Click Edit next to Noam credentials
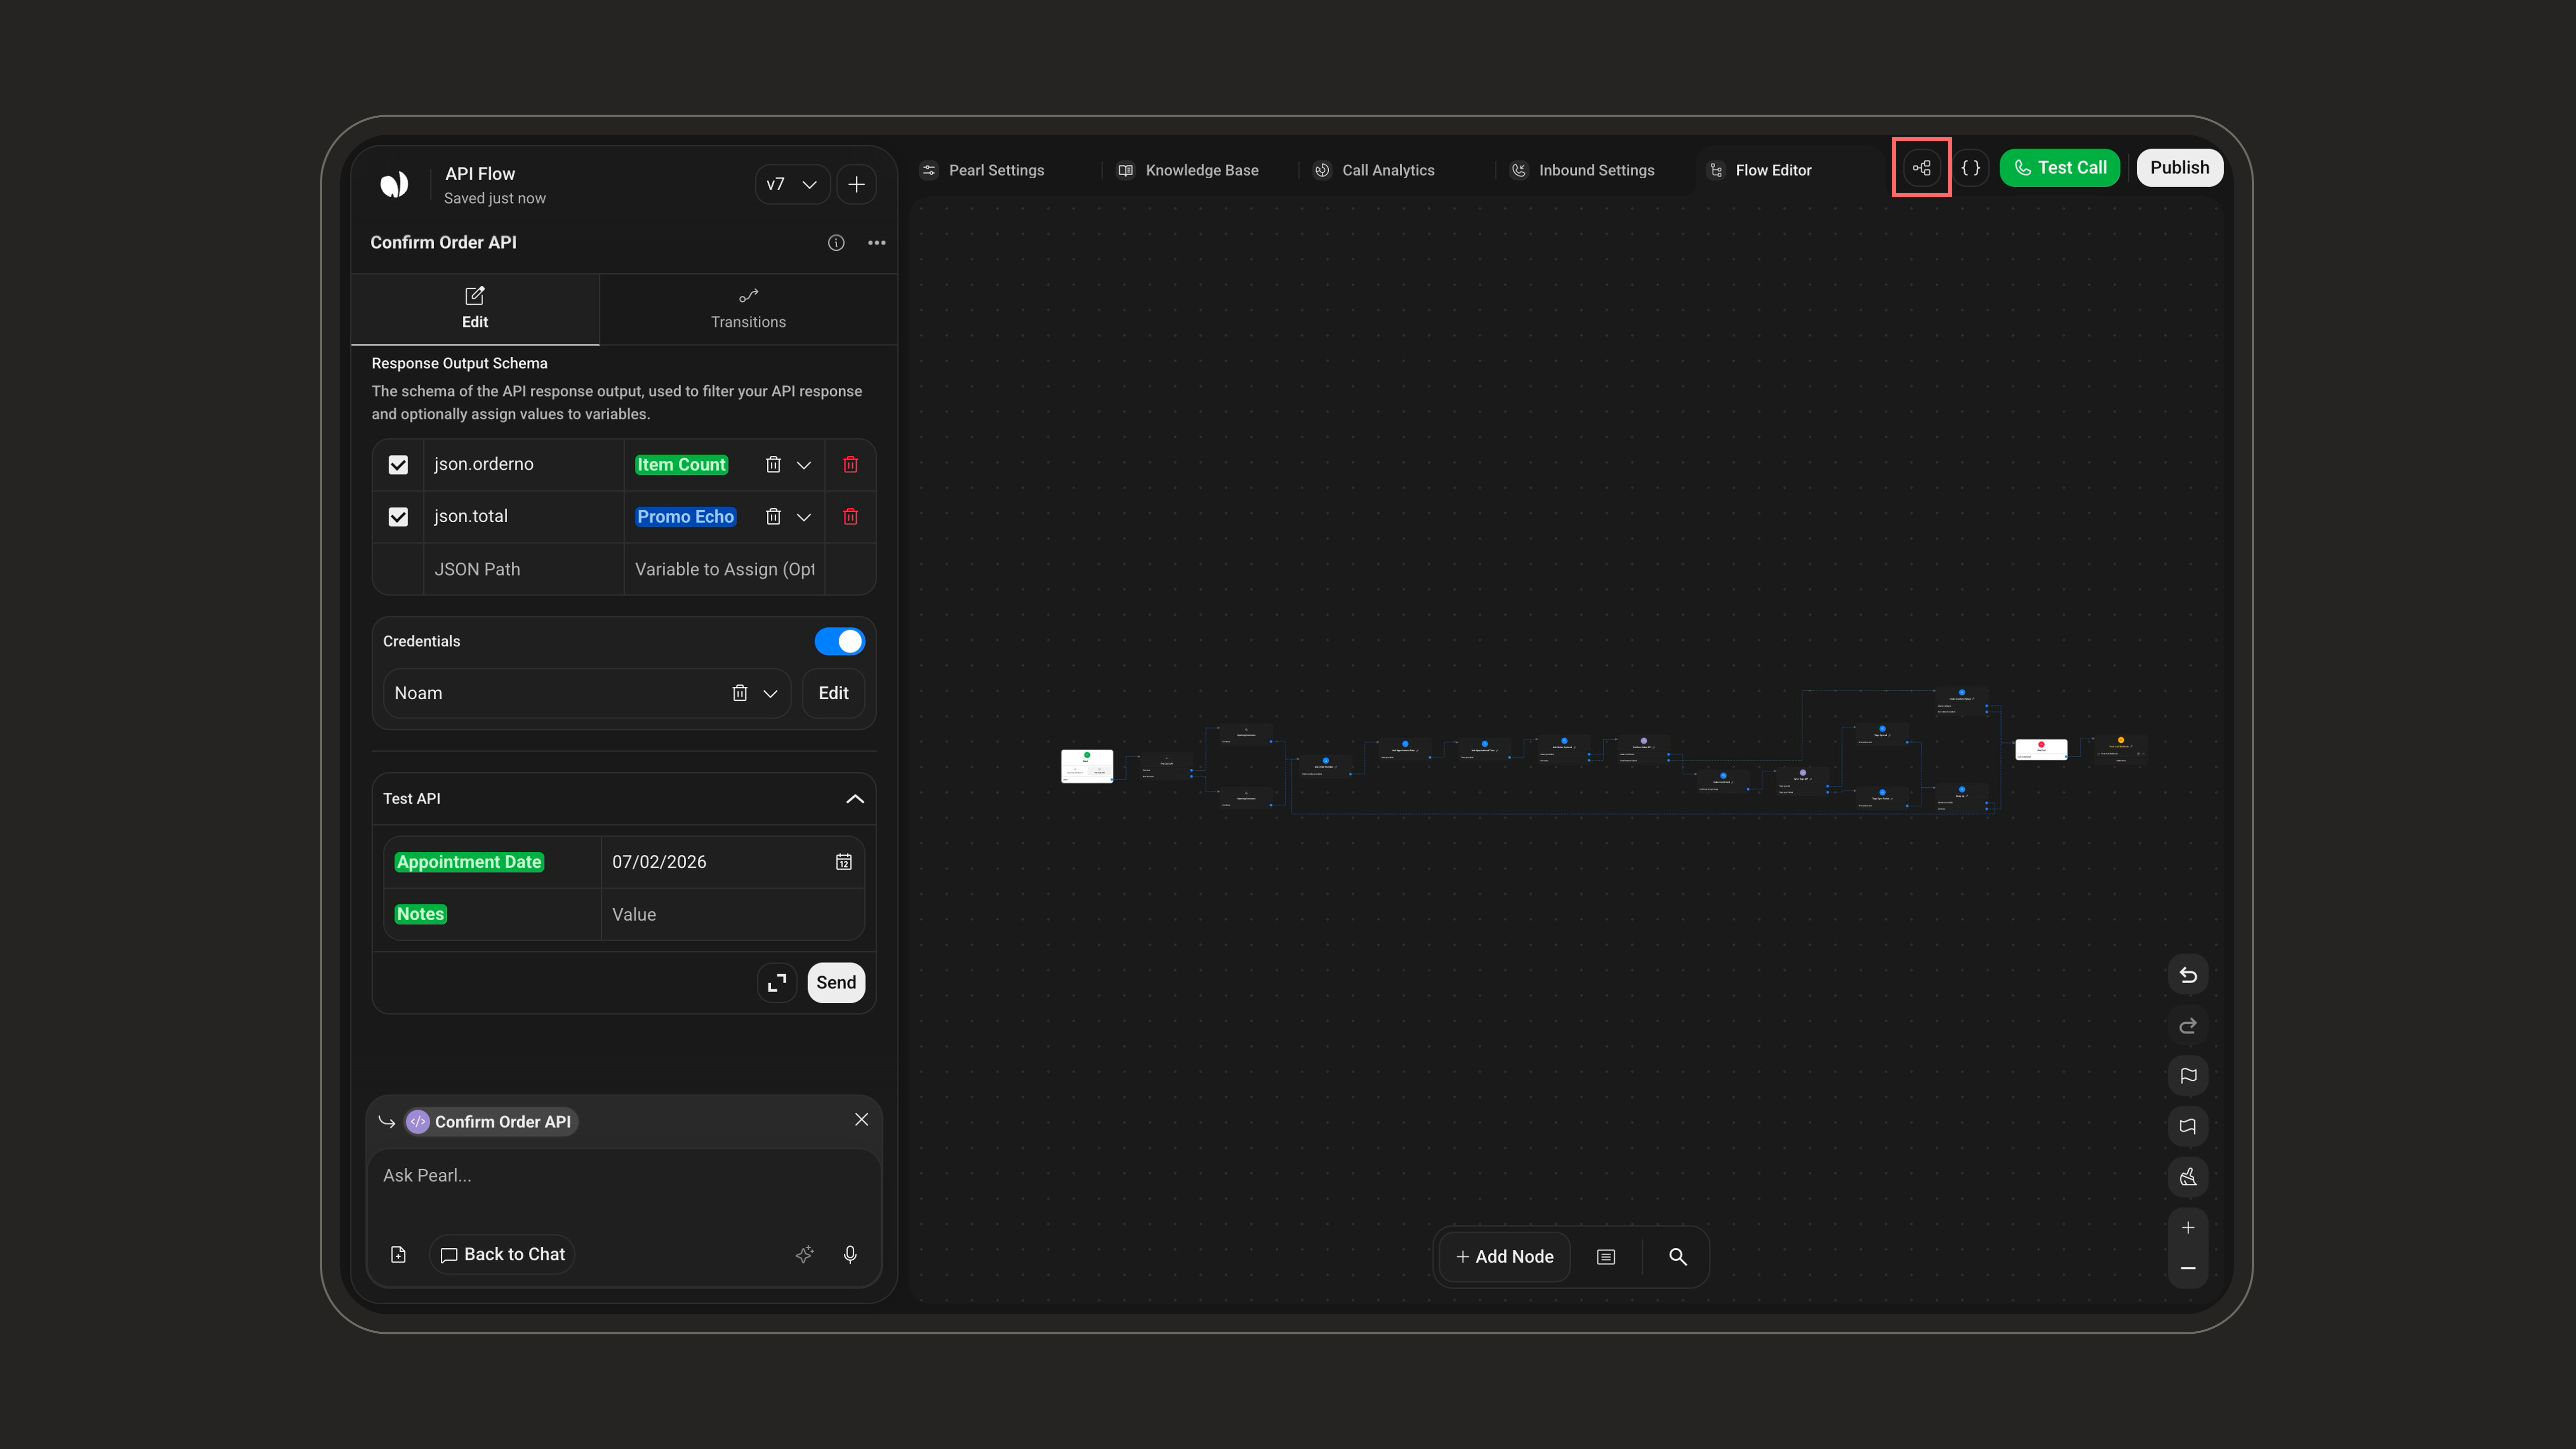Viewport: 2576px width, 1449px height. tap(833, 693)
